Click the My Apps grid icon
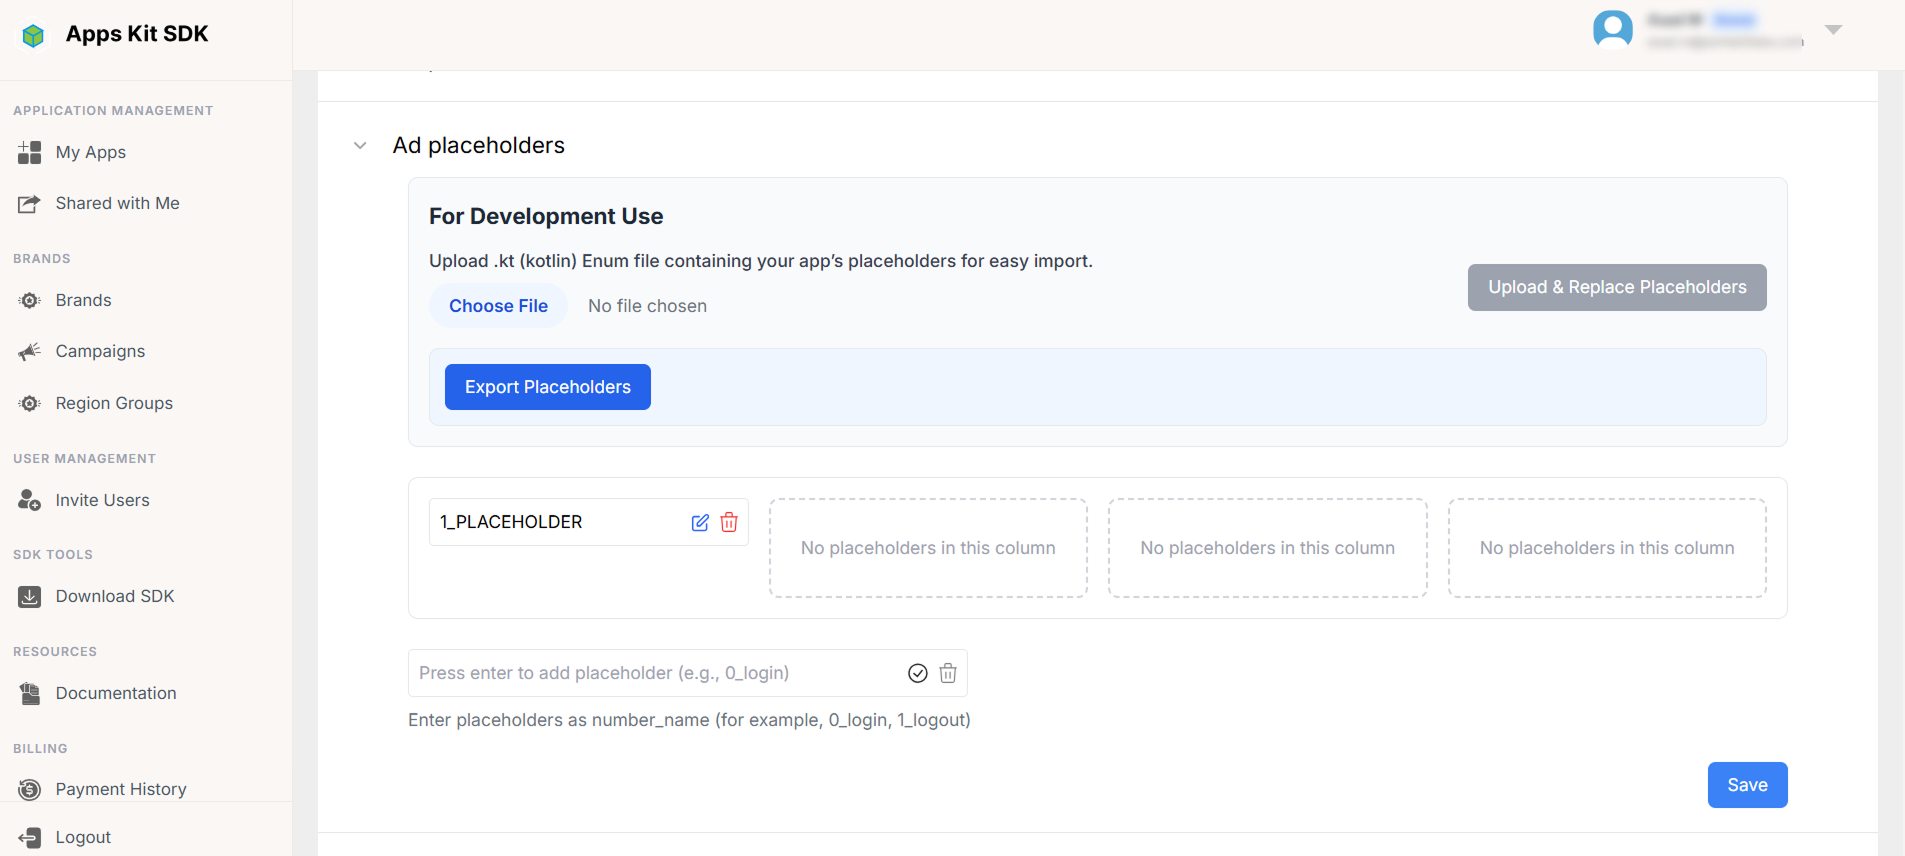Screen dimensions: 1905x856 click(x=30, y=152)
